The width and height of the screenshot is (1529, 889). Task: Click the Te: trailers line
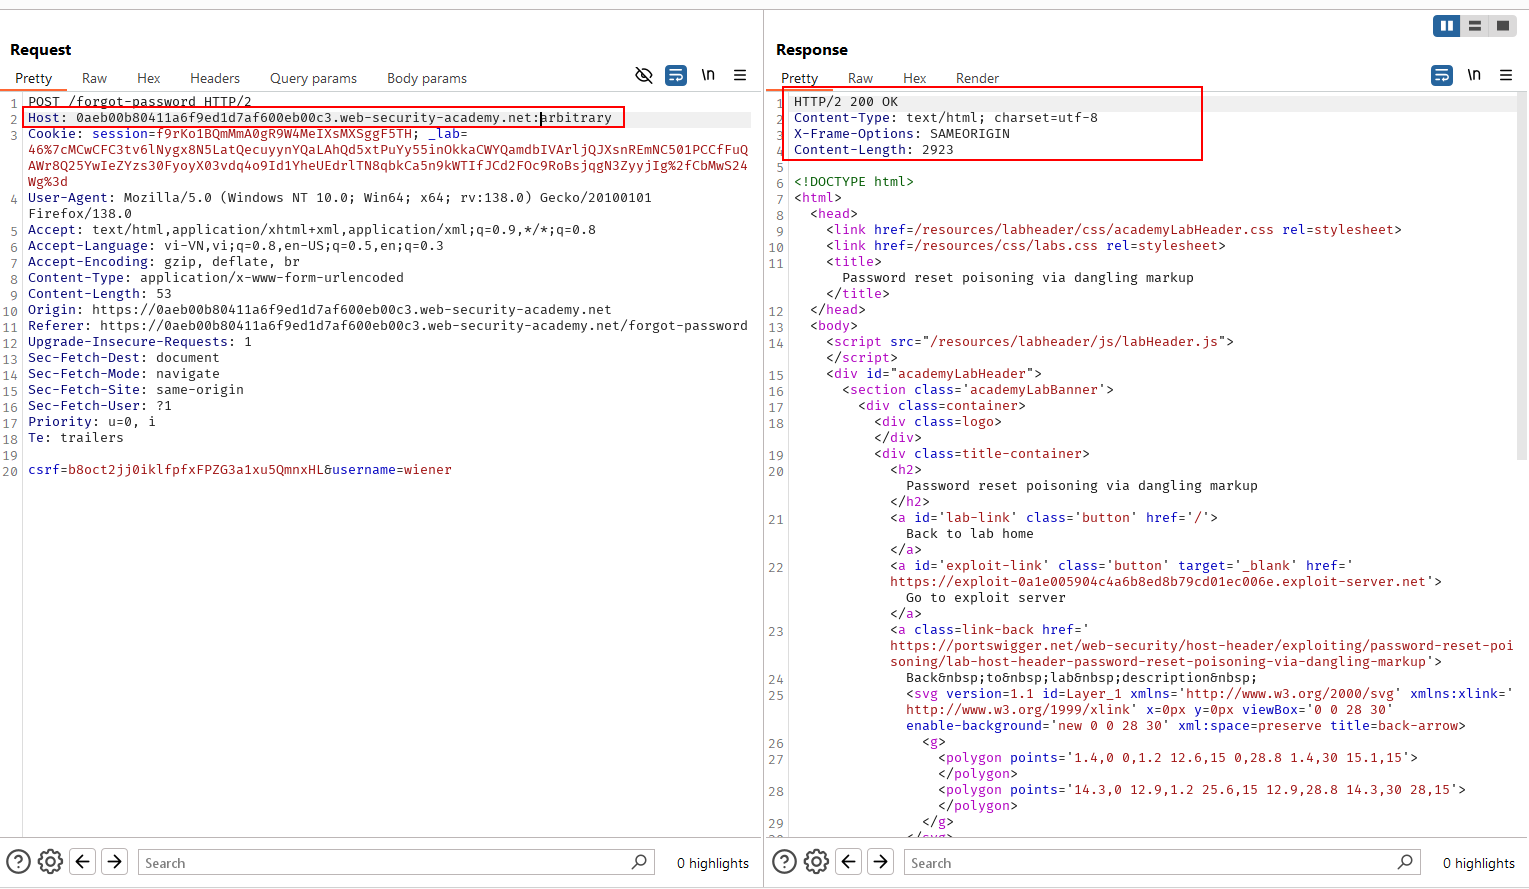pos(76,438)
